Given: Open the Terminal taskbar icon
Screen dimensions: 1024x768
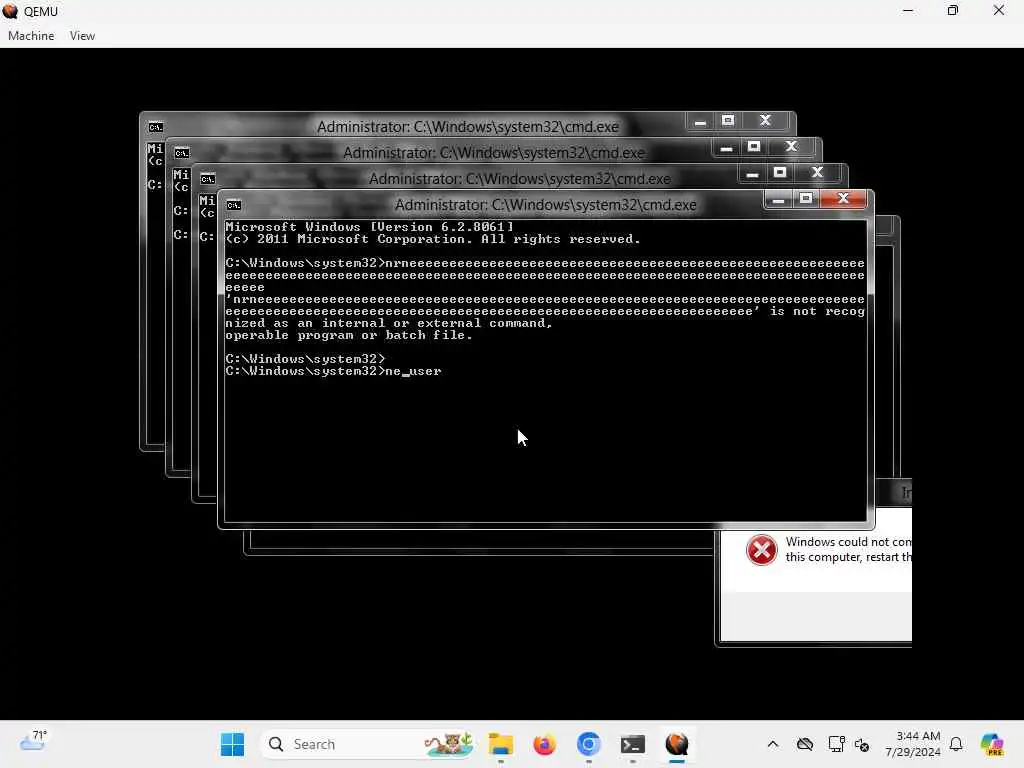Looking at the screenshot, I should click(x=633, y=744).
